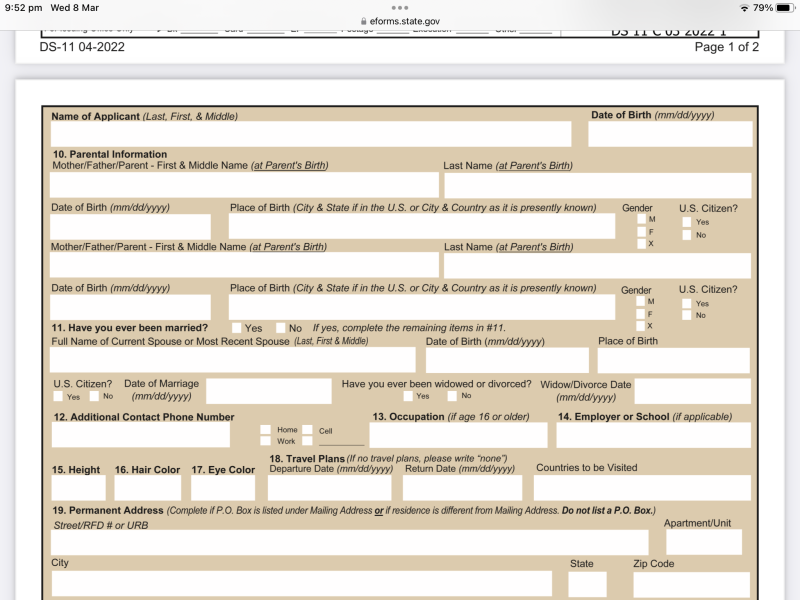Click the Name of Applicant field
This screenshot has width=800, height=600.
click(x=310, y=134)
